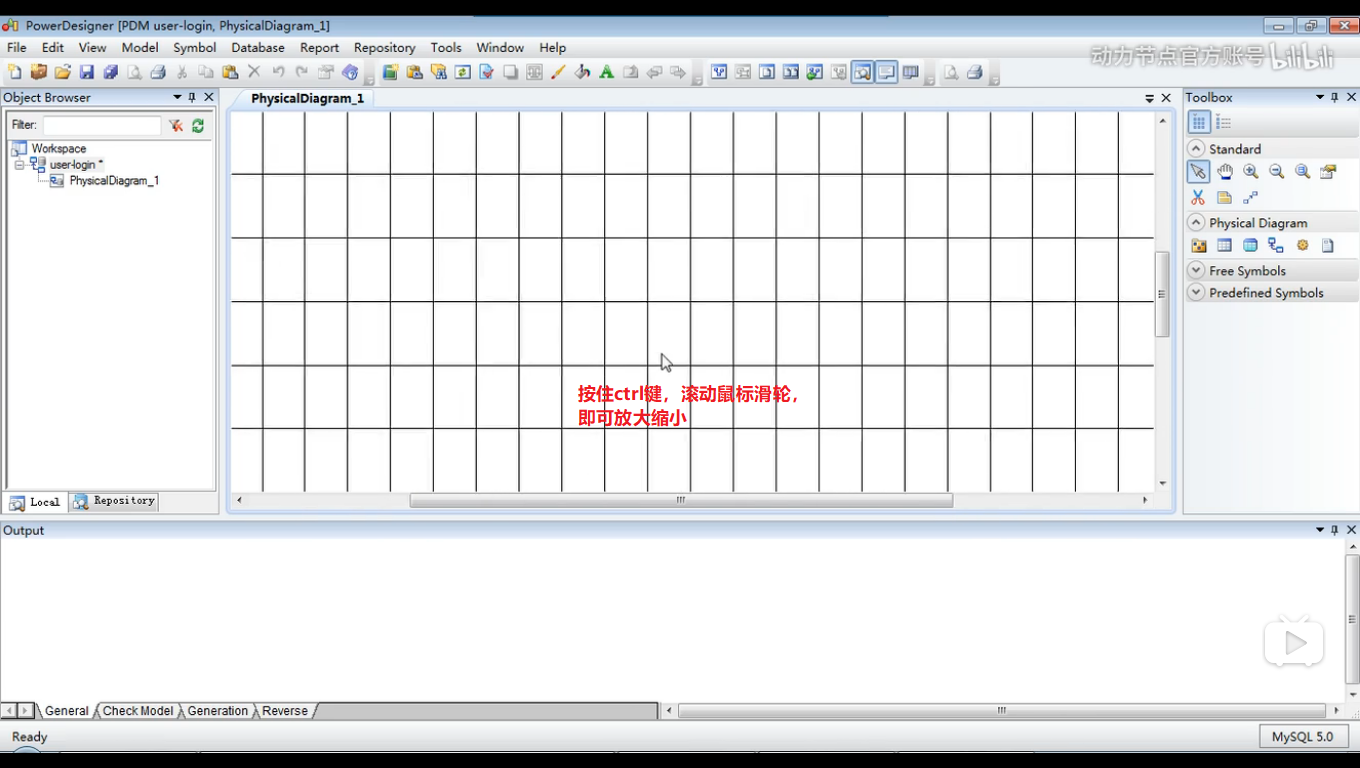
Task: Pin the Output panel
Action: point(1335,530)
